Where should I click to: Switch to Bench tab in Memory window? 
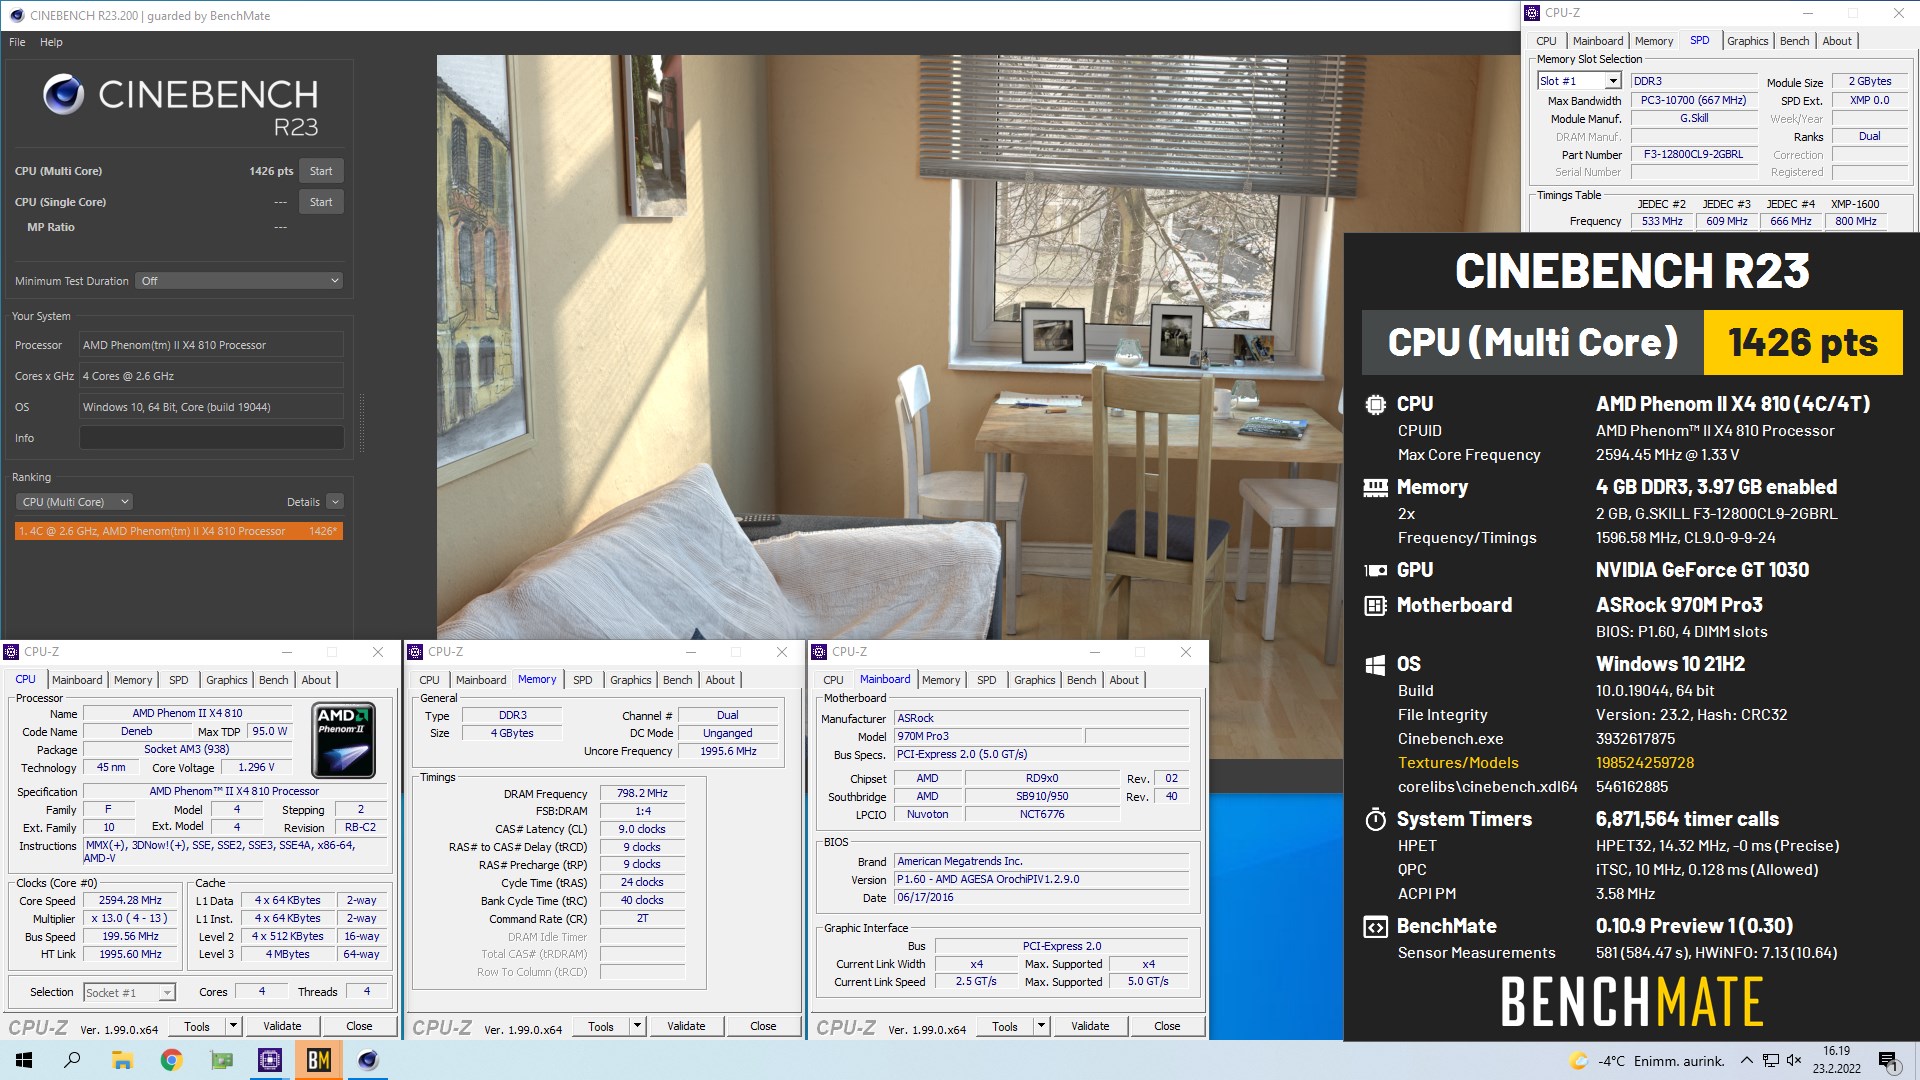[677, 680]
